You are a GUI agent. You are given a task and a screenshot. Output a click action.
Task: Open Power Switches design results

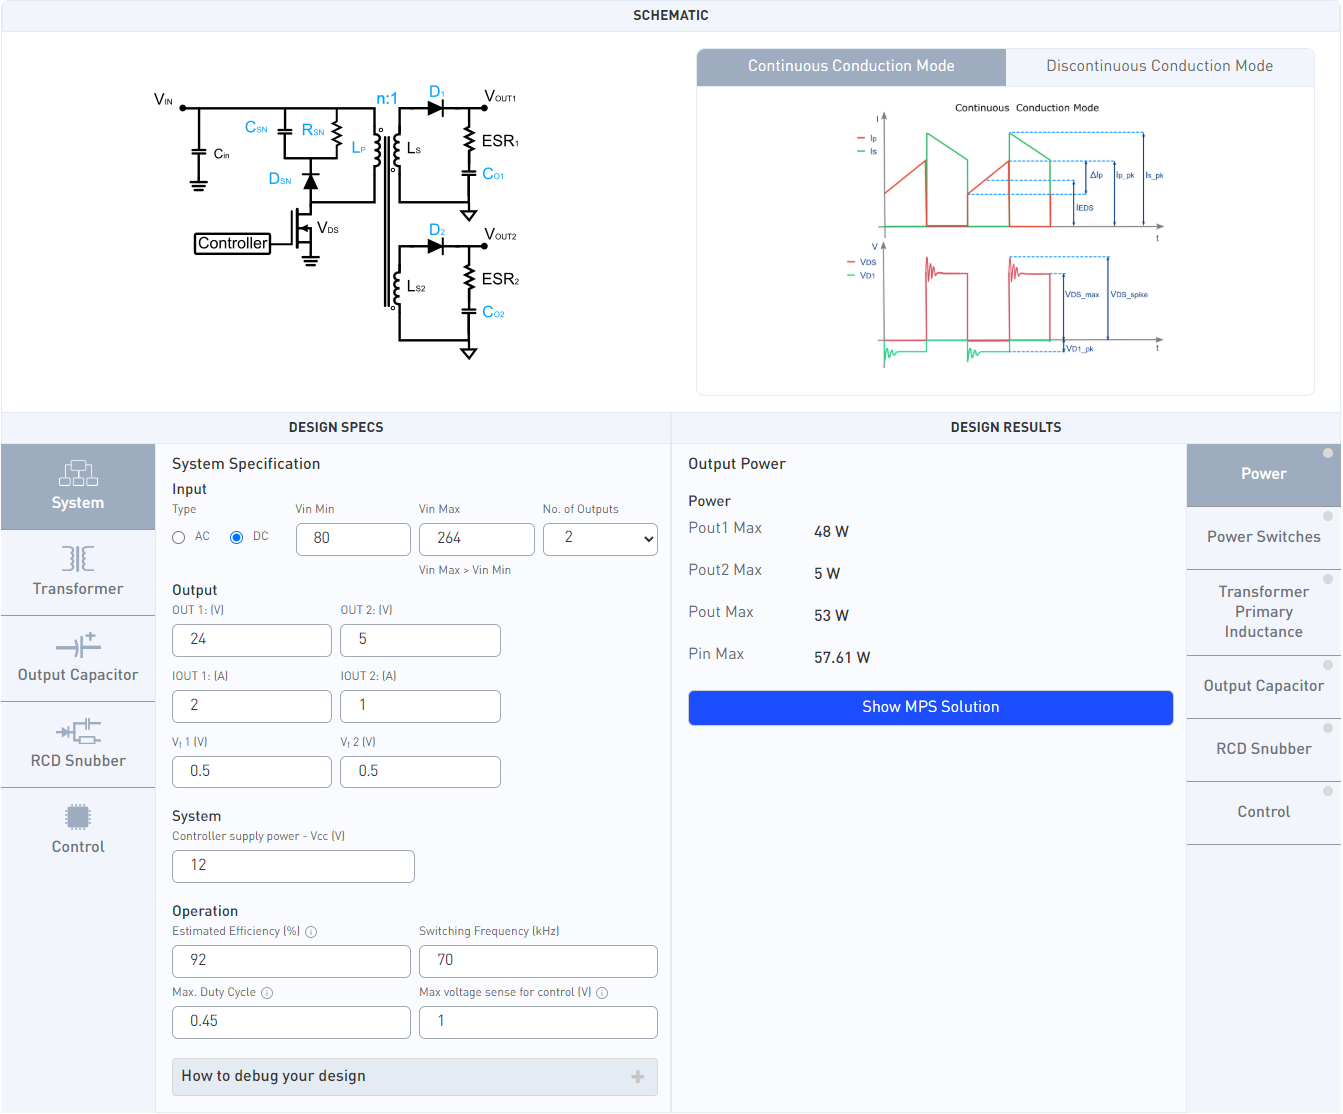click(x=1263, y=538)
